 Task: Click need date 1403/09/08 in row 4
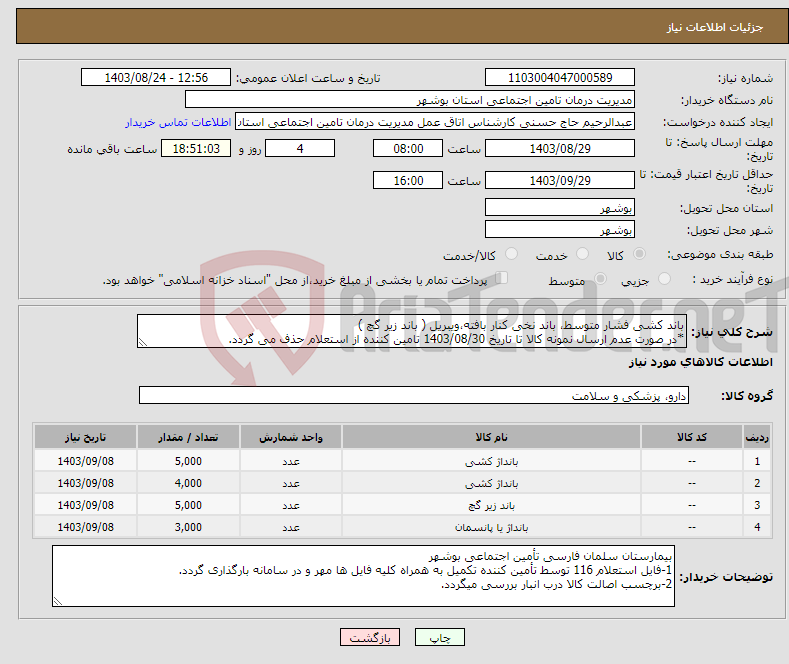pyautogui.click(x=86, y=527)
